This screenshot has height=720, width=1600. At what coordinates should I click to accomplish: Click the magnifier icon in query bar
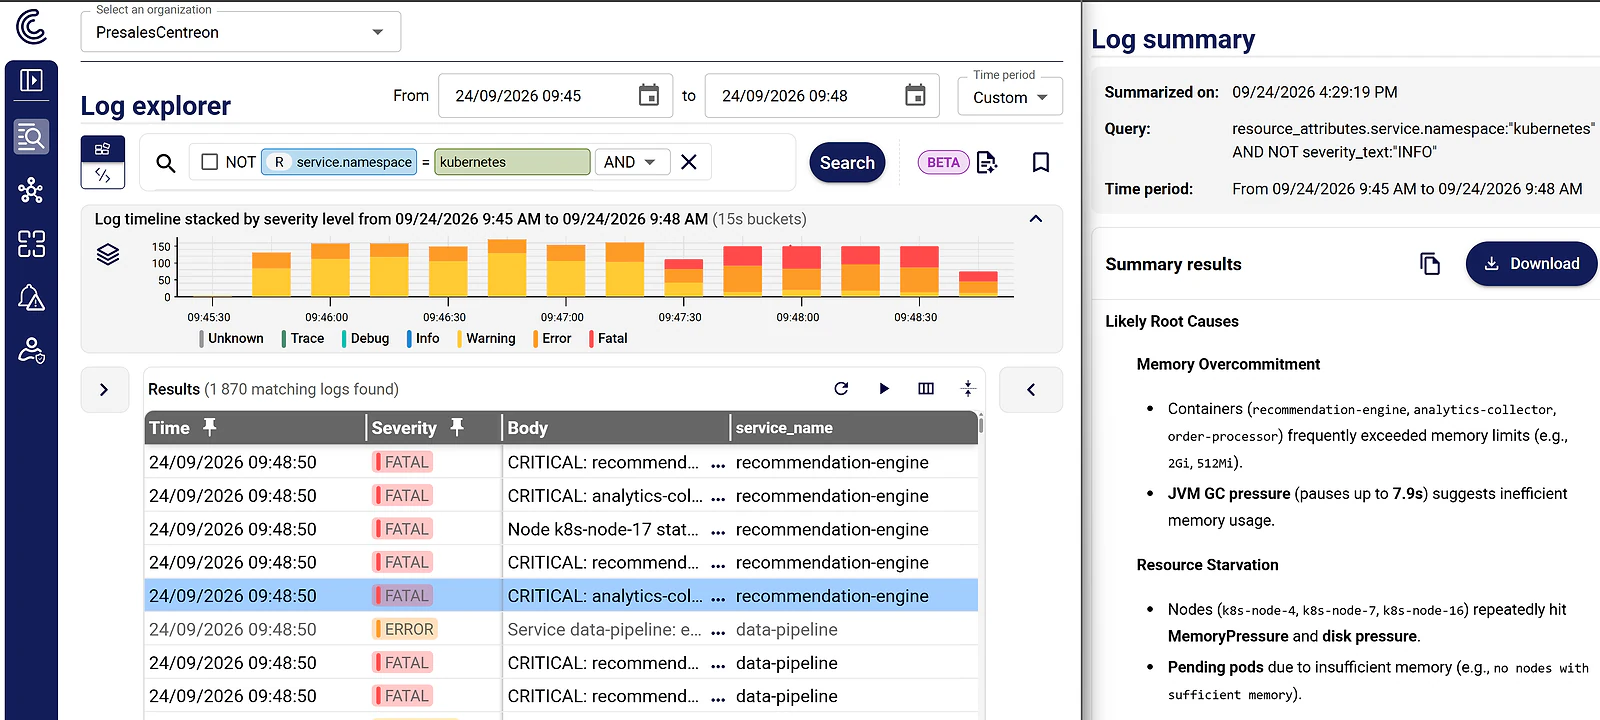(x=166, y=162)
